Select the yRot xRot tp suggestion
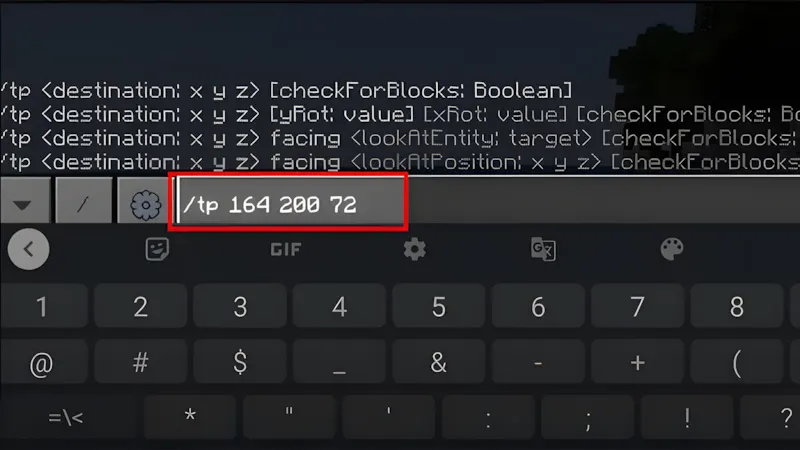The height and width of the screenshot is (450, 800). point(400,114)
